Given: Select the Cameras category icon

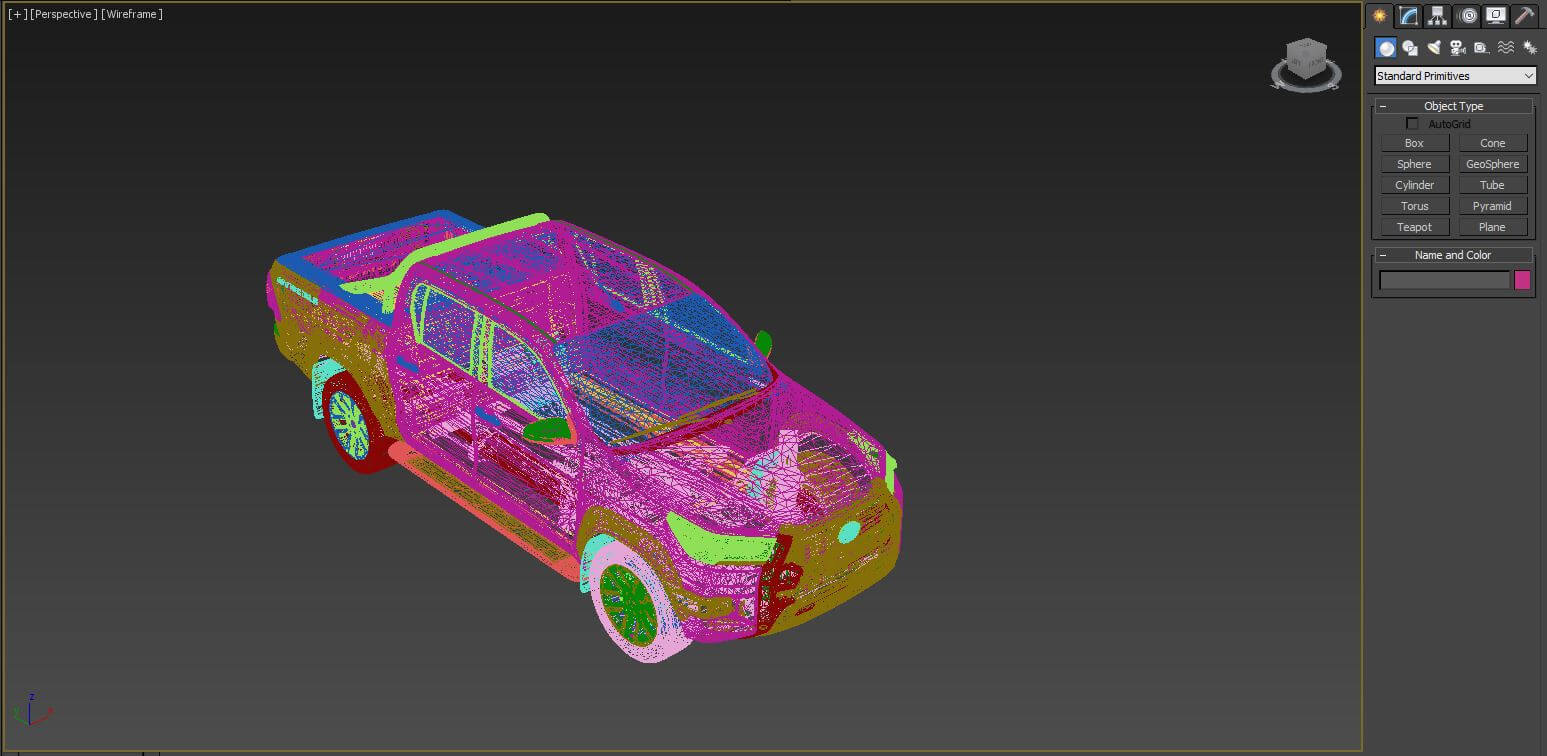Looking at the screenshot, I should pyautogui.click(x=1458, y=47).
